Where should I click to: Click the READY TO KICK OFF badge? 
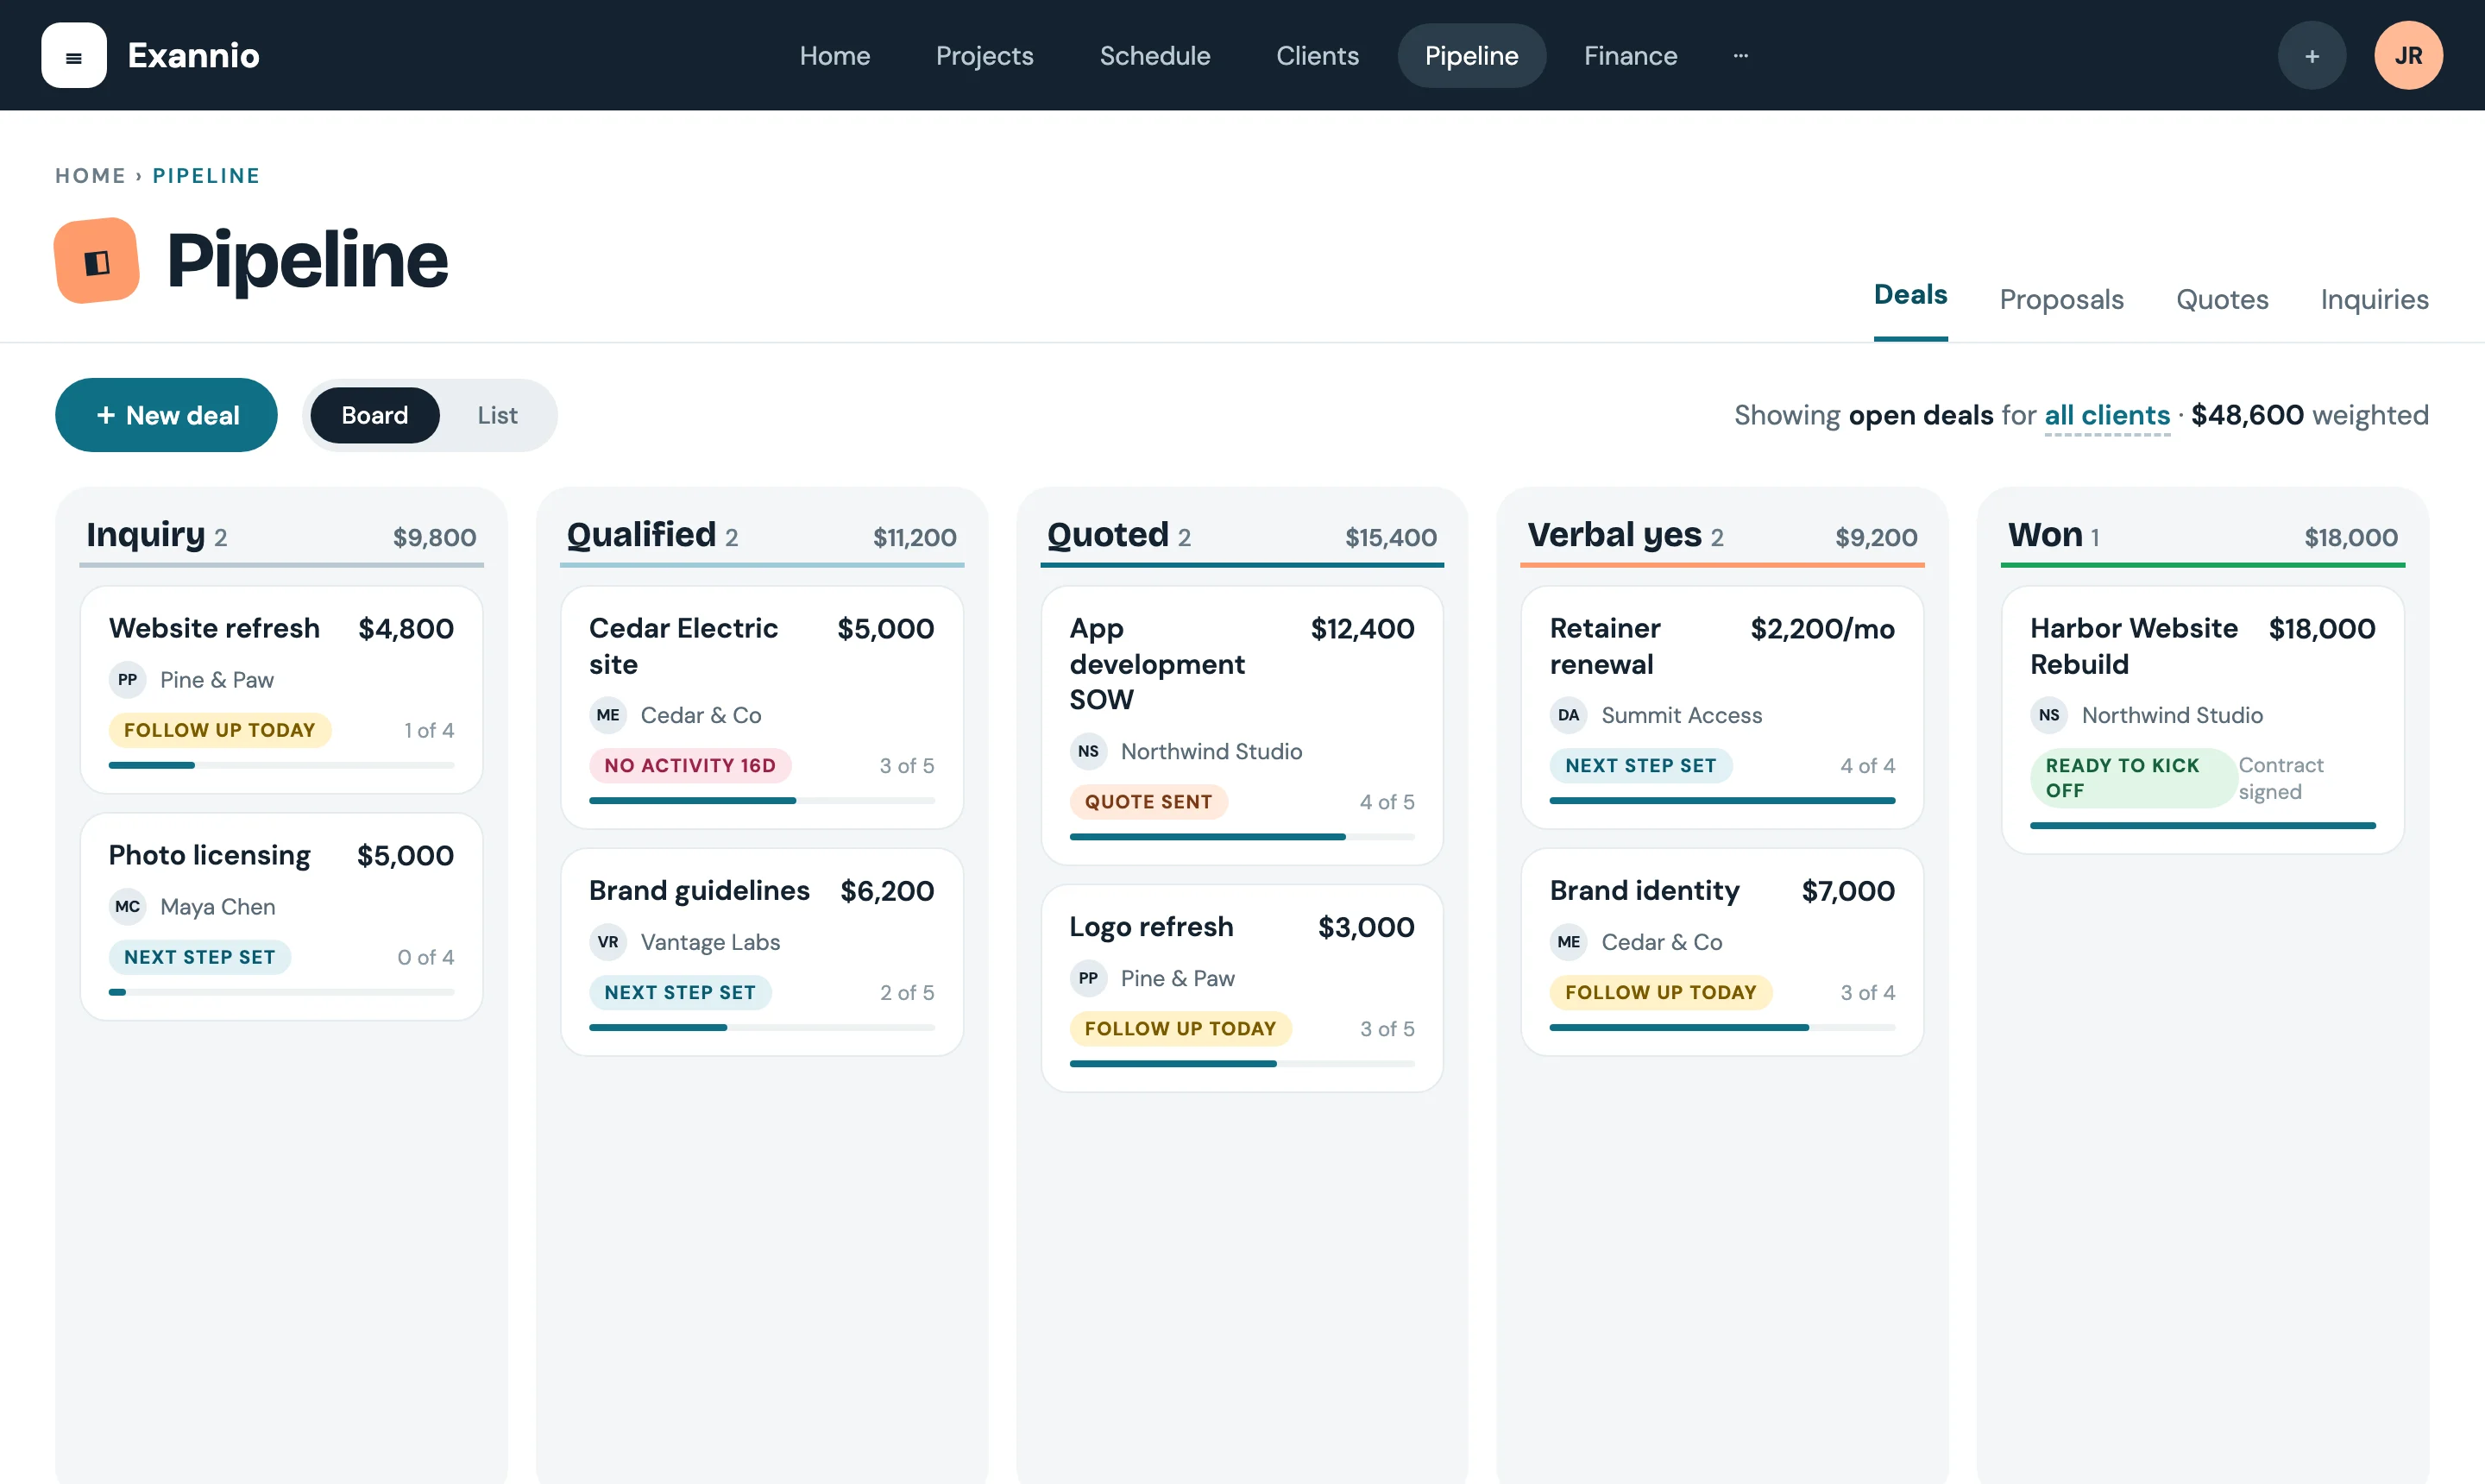click(2132, 778)
